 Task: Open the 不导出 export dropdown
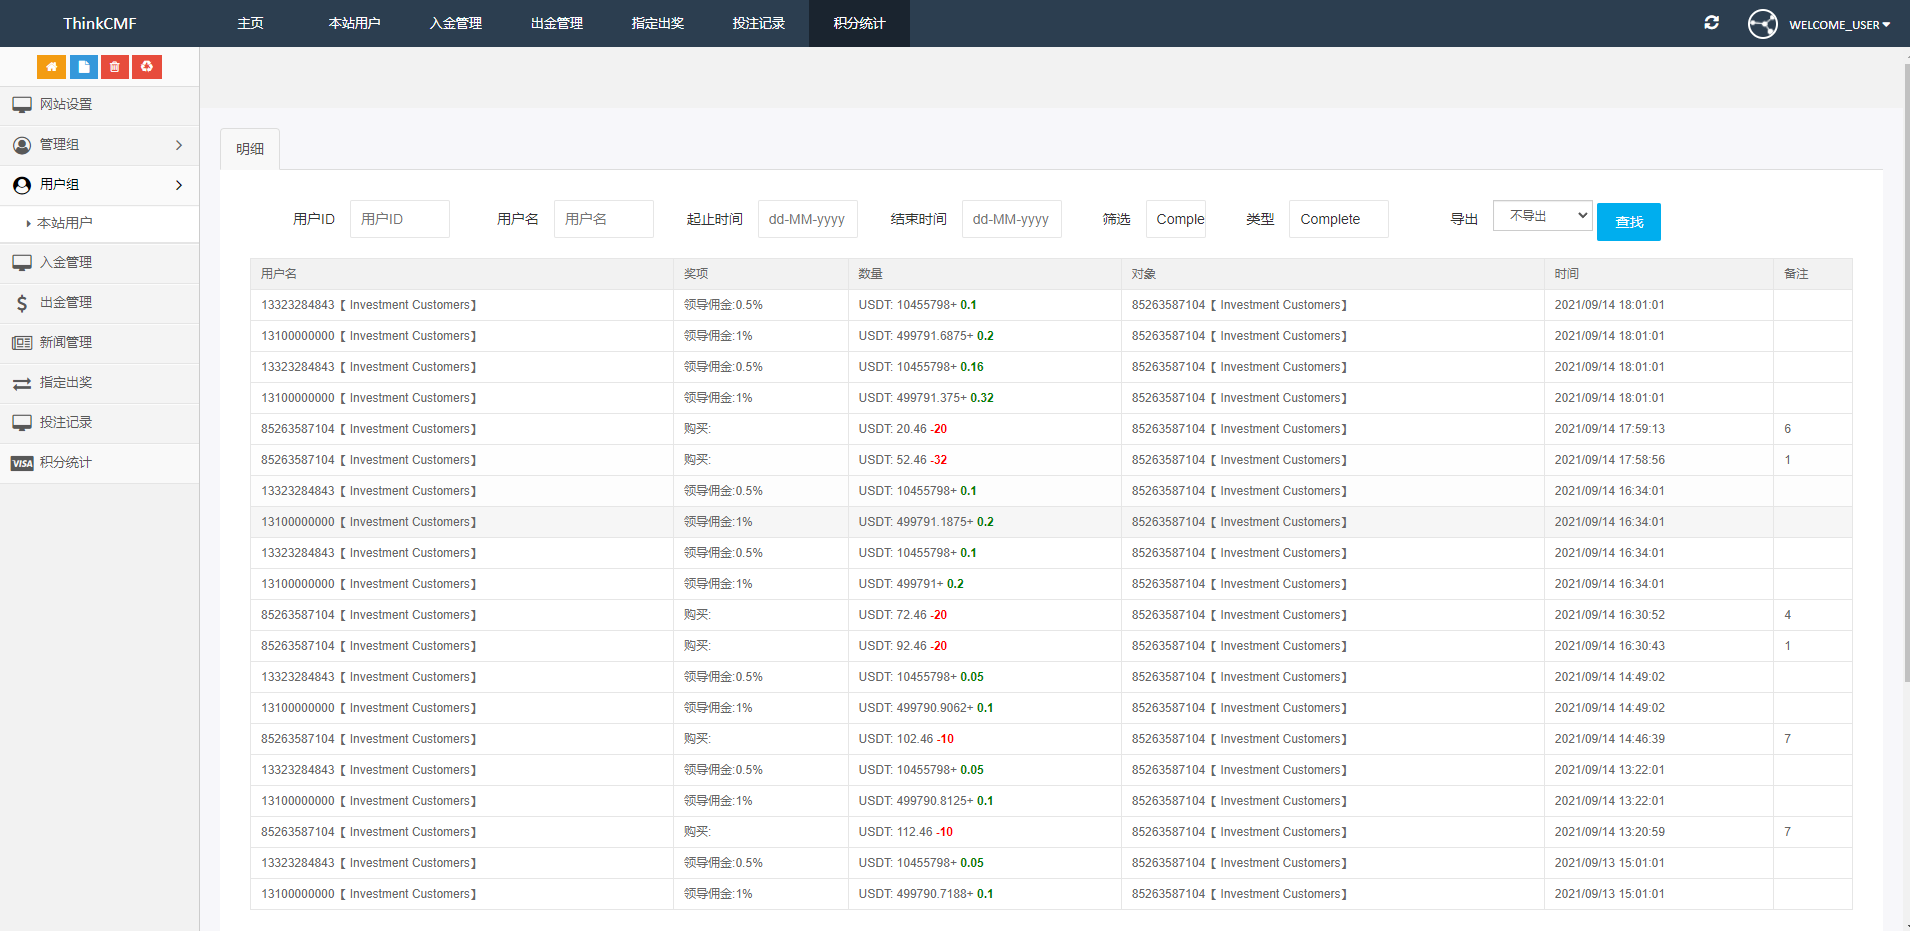click(x=1542, y=215)
